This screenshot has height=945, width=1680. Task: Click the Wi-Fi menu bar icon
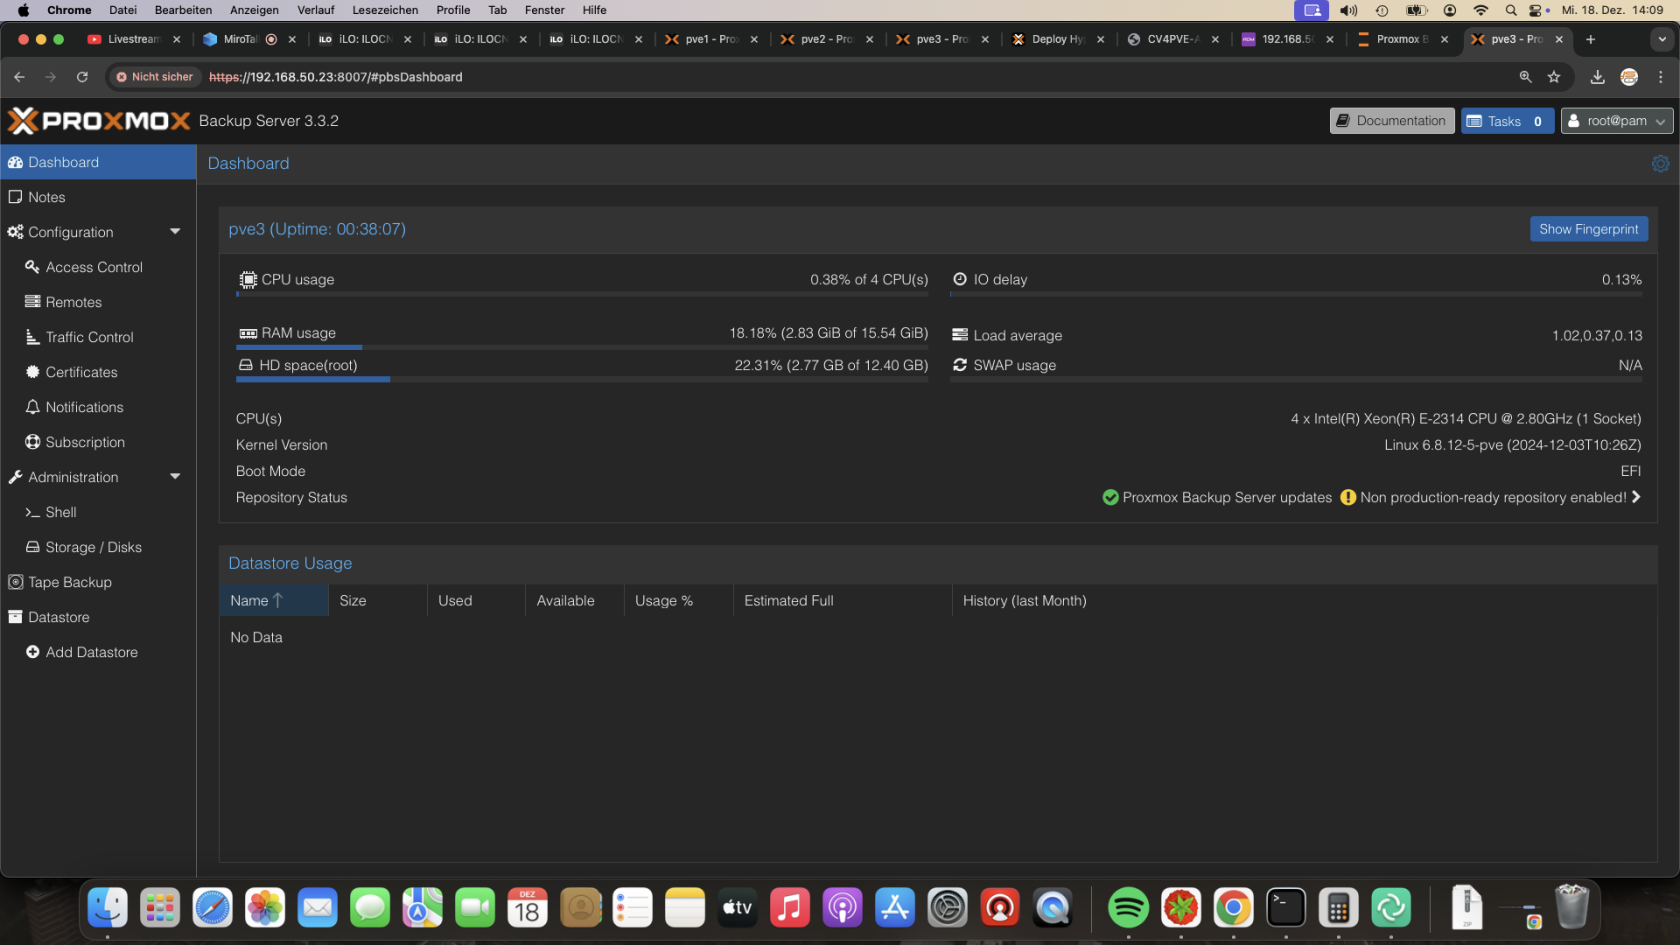pos(1481,10)
